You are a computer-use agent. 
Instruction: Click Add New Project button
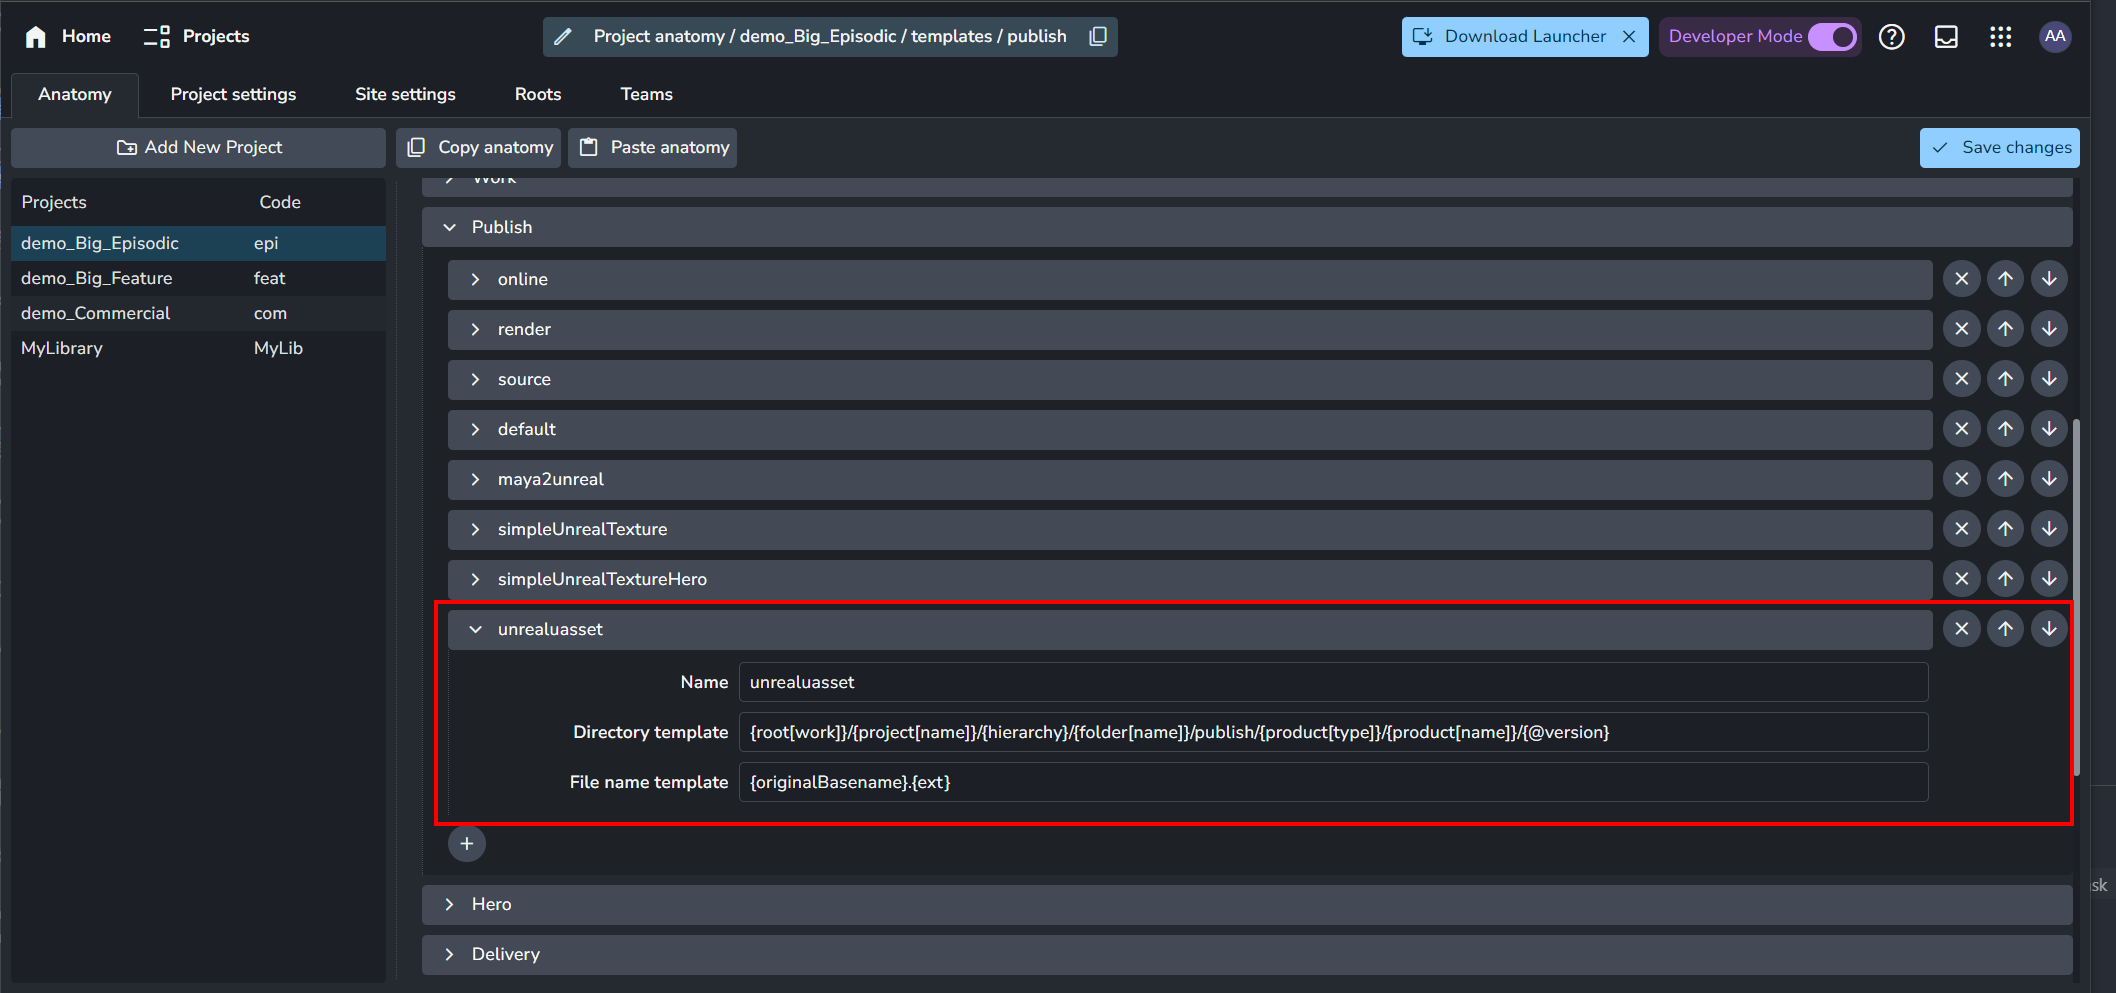(x=198, y=147)
